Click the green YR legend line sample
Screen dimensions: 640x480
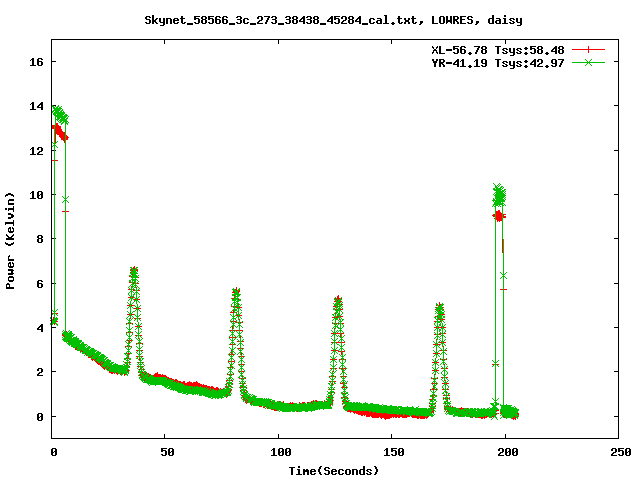[x=588, y=62]
